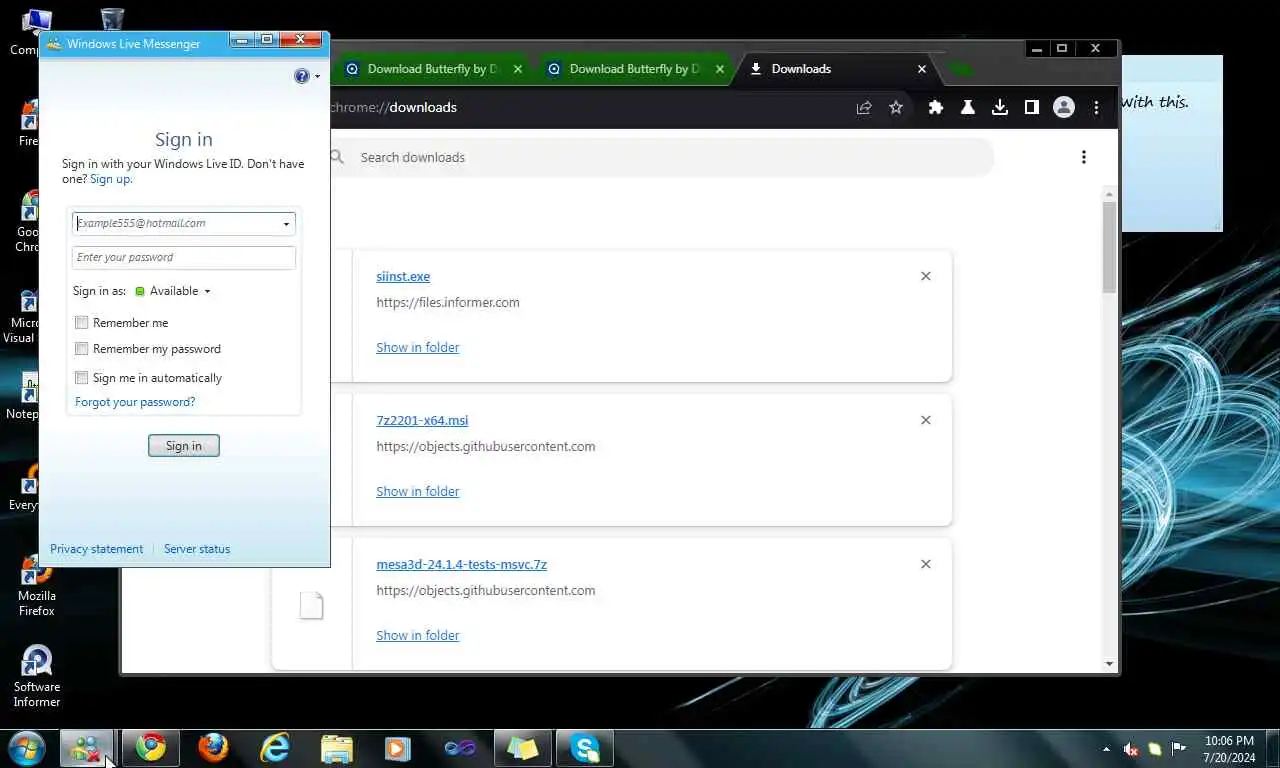
Task: Open Chrome's downloads tray icon
Action: [1000, 107]
